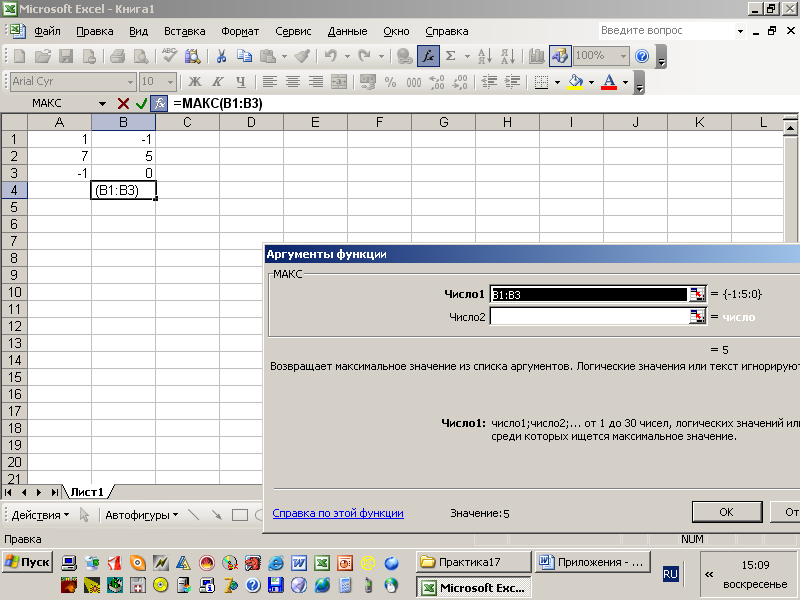Image resolution: width=800 pixels, height=600 pixels.
Task: Click the Chart Wizard icon
Action: (536, 56)
